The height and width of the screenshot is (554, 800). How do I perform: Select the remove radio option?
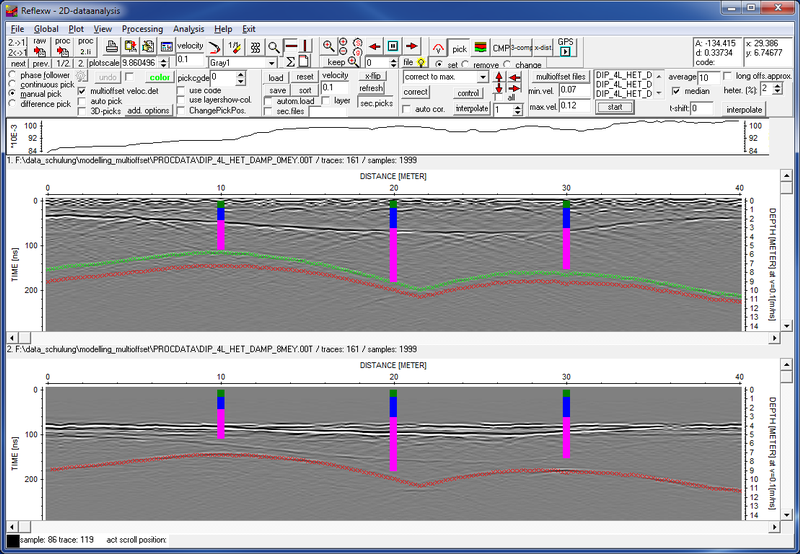(x=465, y=65)
